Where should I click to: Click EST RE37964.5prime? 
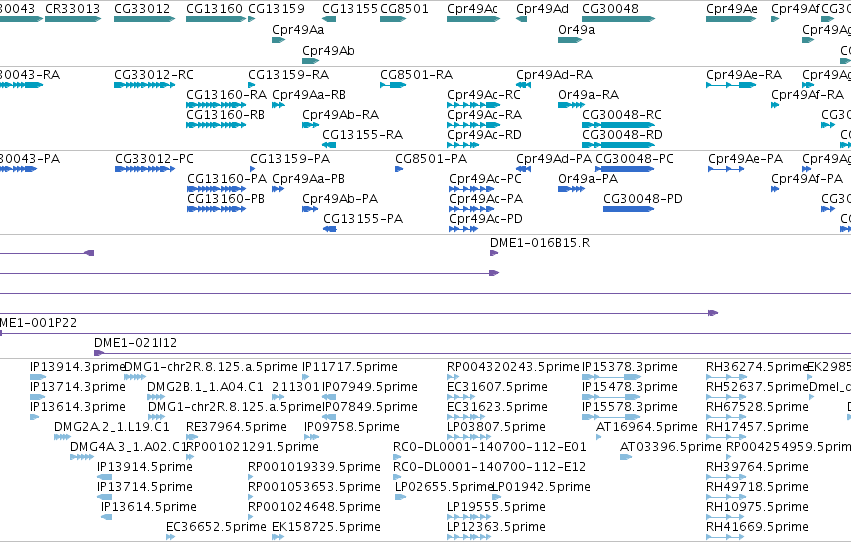pos(192,437)
